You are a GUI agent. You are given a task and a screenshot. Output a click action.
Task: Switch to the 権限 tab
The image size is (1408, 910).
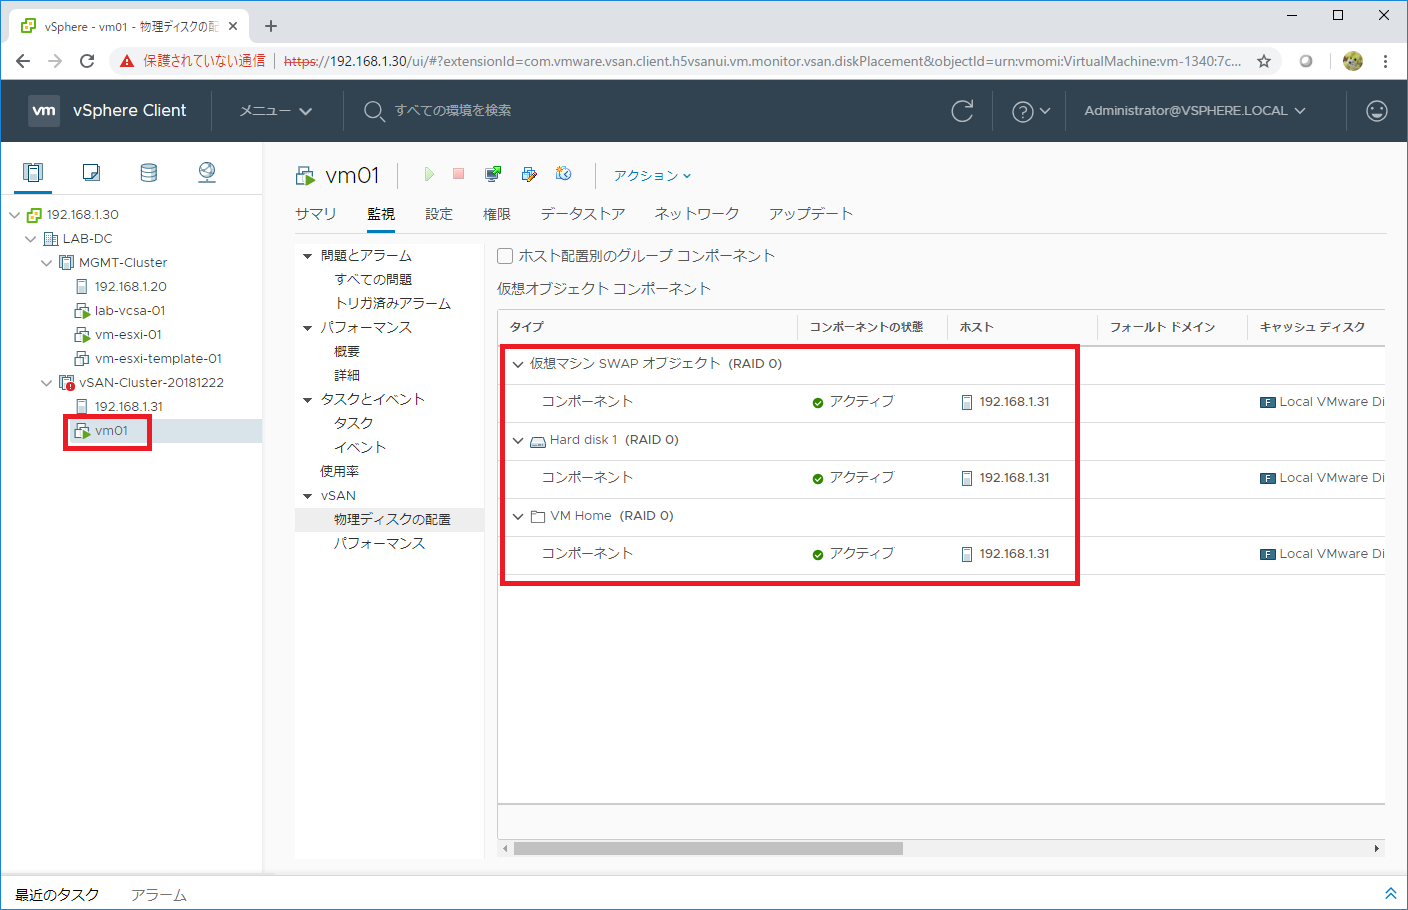[x=497, y=214]
